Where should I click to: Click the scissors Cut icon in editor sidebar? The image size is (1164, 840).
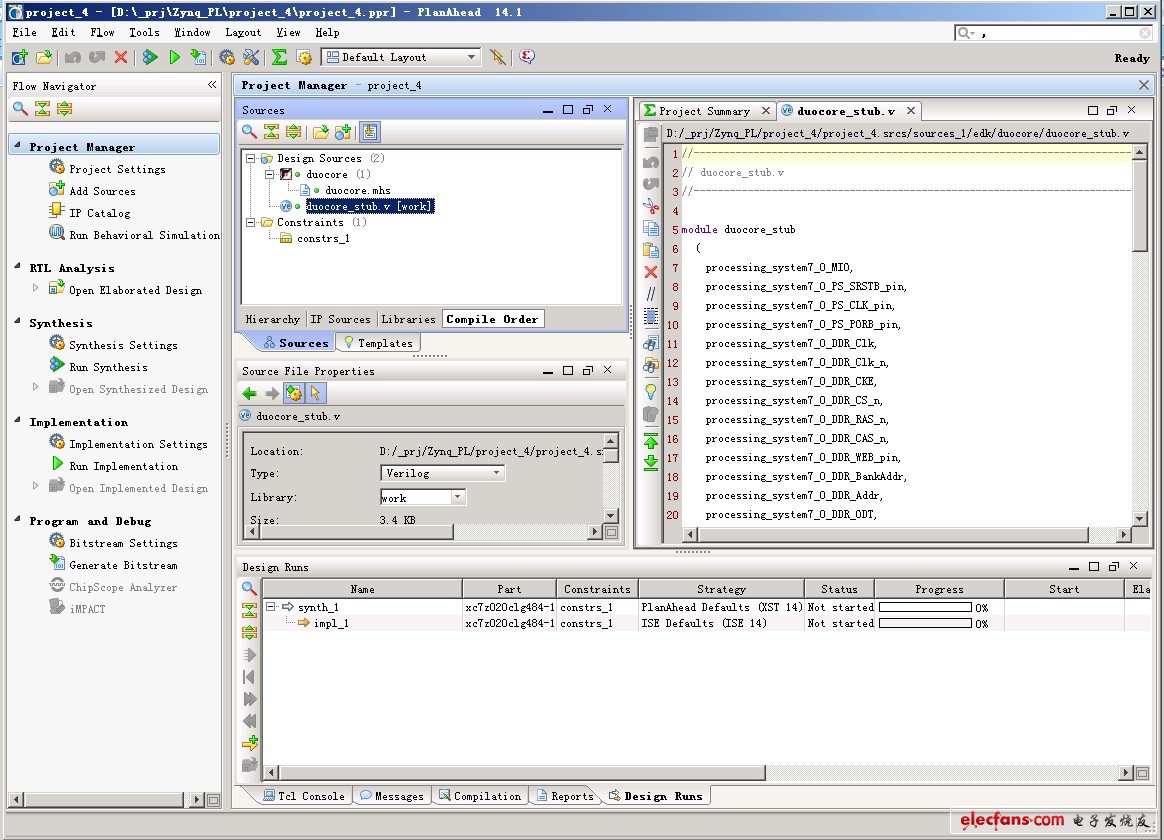[x=651, y=206]
